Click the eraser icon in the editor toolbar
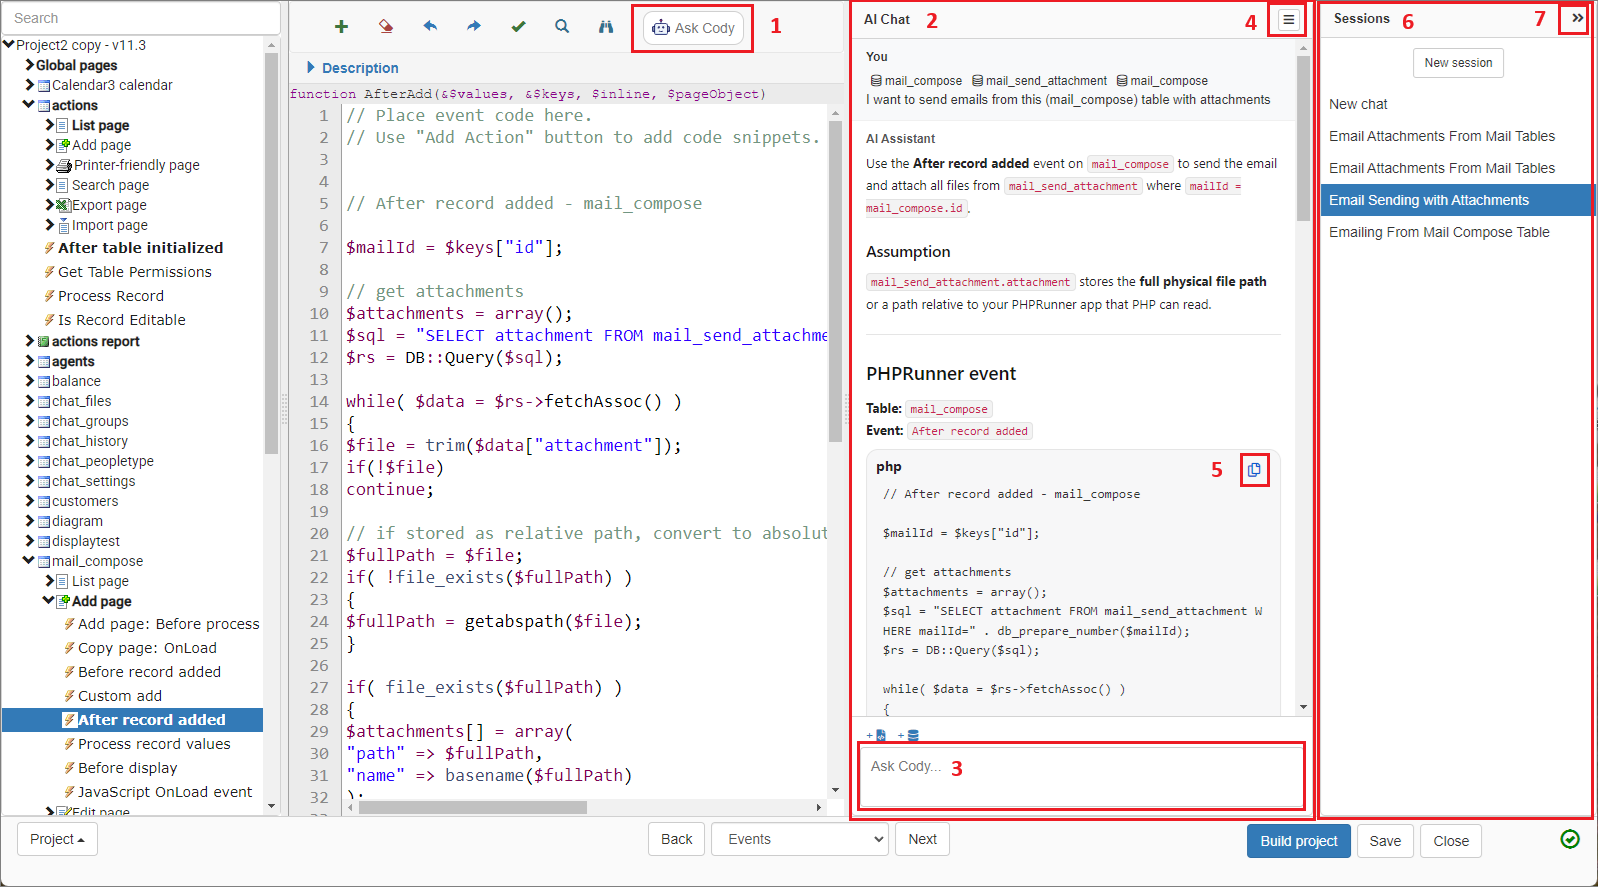 (386, 27)
